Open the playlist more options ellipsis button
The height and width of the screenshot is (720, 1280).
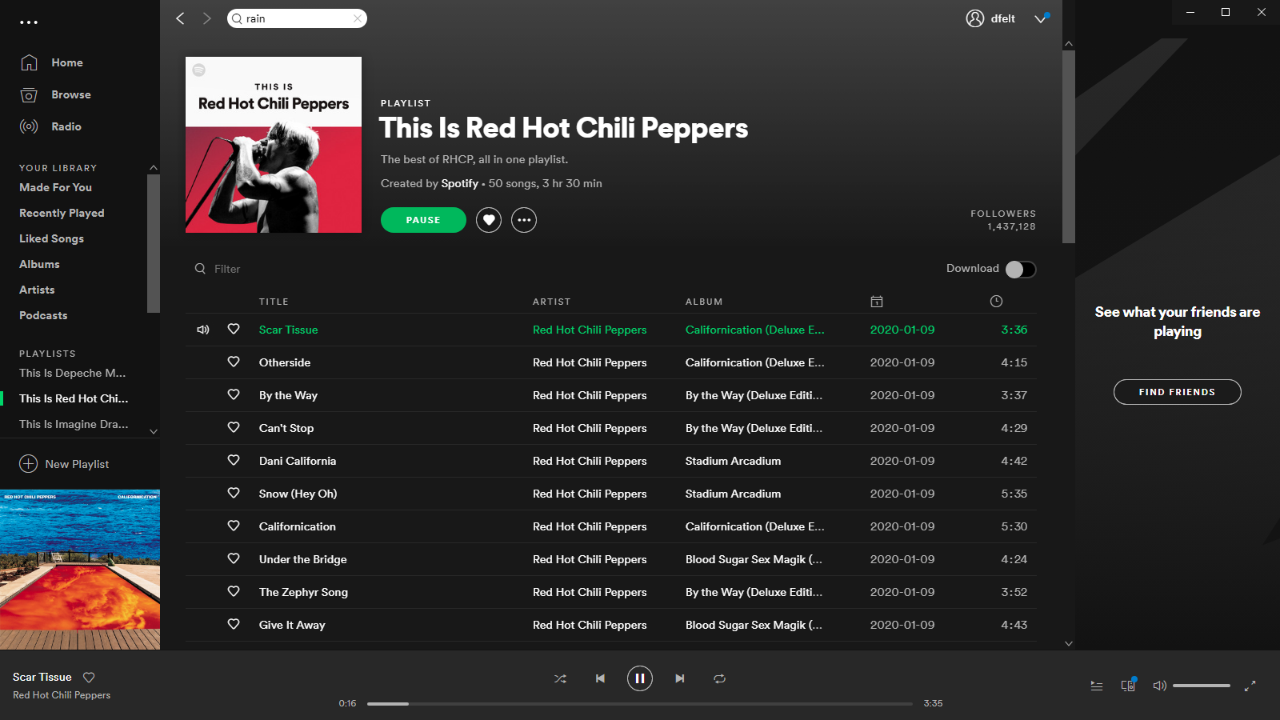[x=524, y=220]
